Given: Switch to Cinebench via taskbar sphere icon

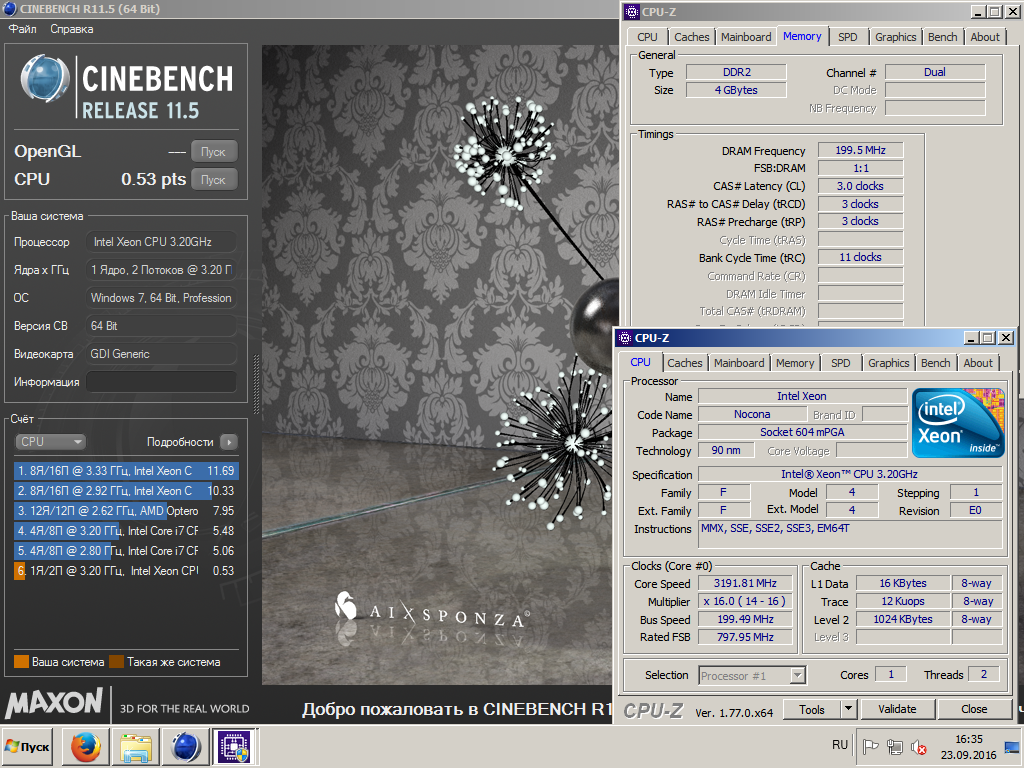Looking at the screenshot, I should (x=185, y=746).
